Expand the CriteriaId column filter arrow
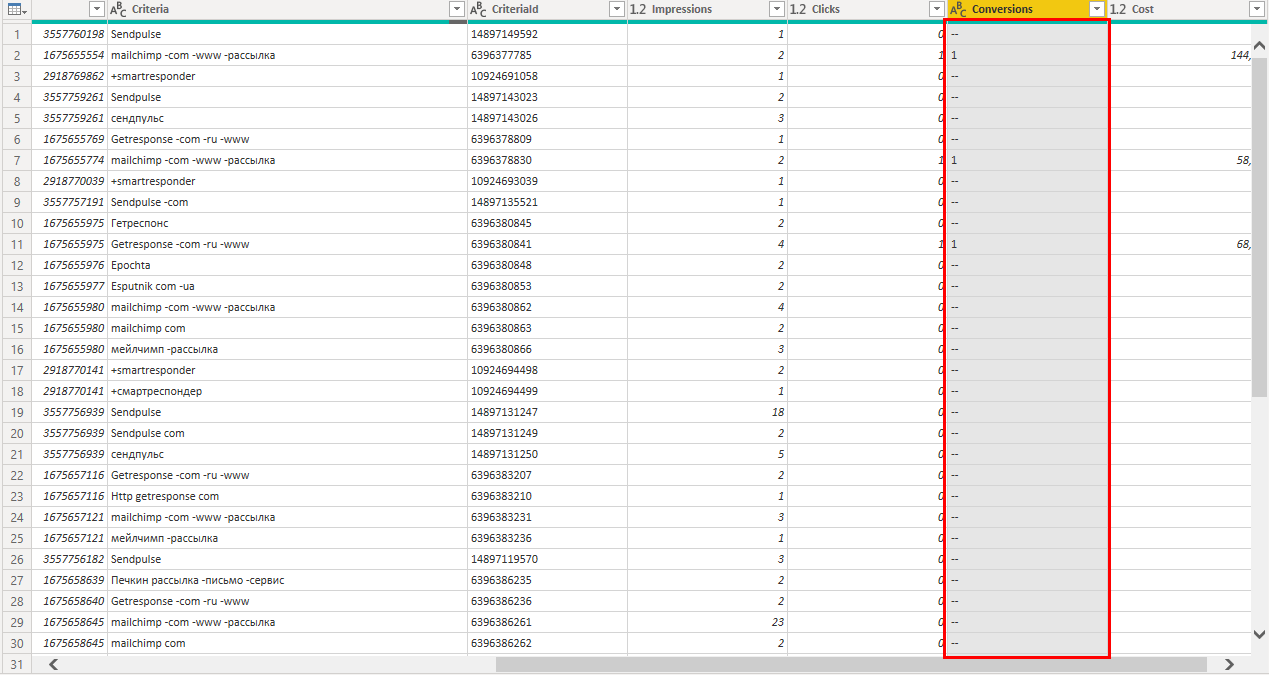Viewport: 1269px width, 675px height. coord(617,9)
